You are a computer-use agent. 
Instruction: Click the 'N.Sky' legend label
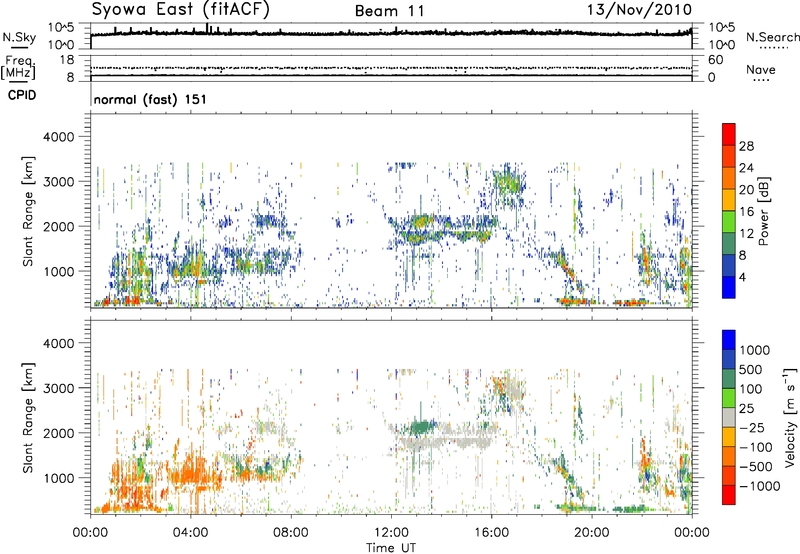coord(19,37)
